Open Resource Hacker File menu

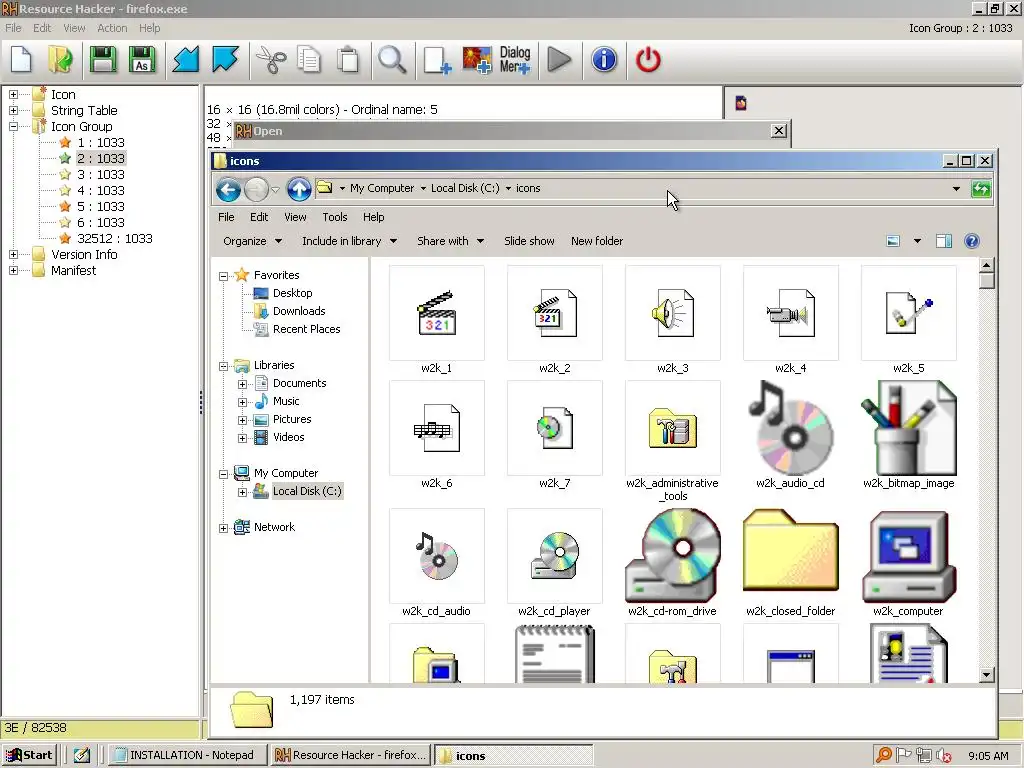13,28
